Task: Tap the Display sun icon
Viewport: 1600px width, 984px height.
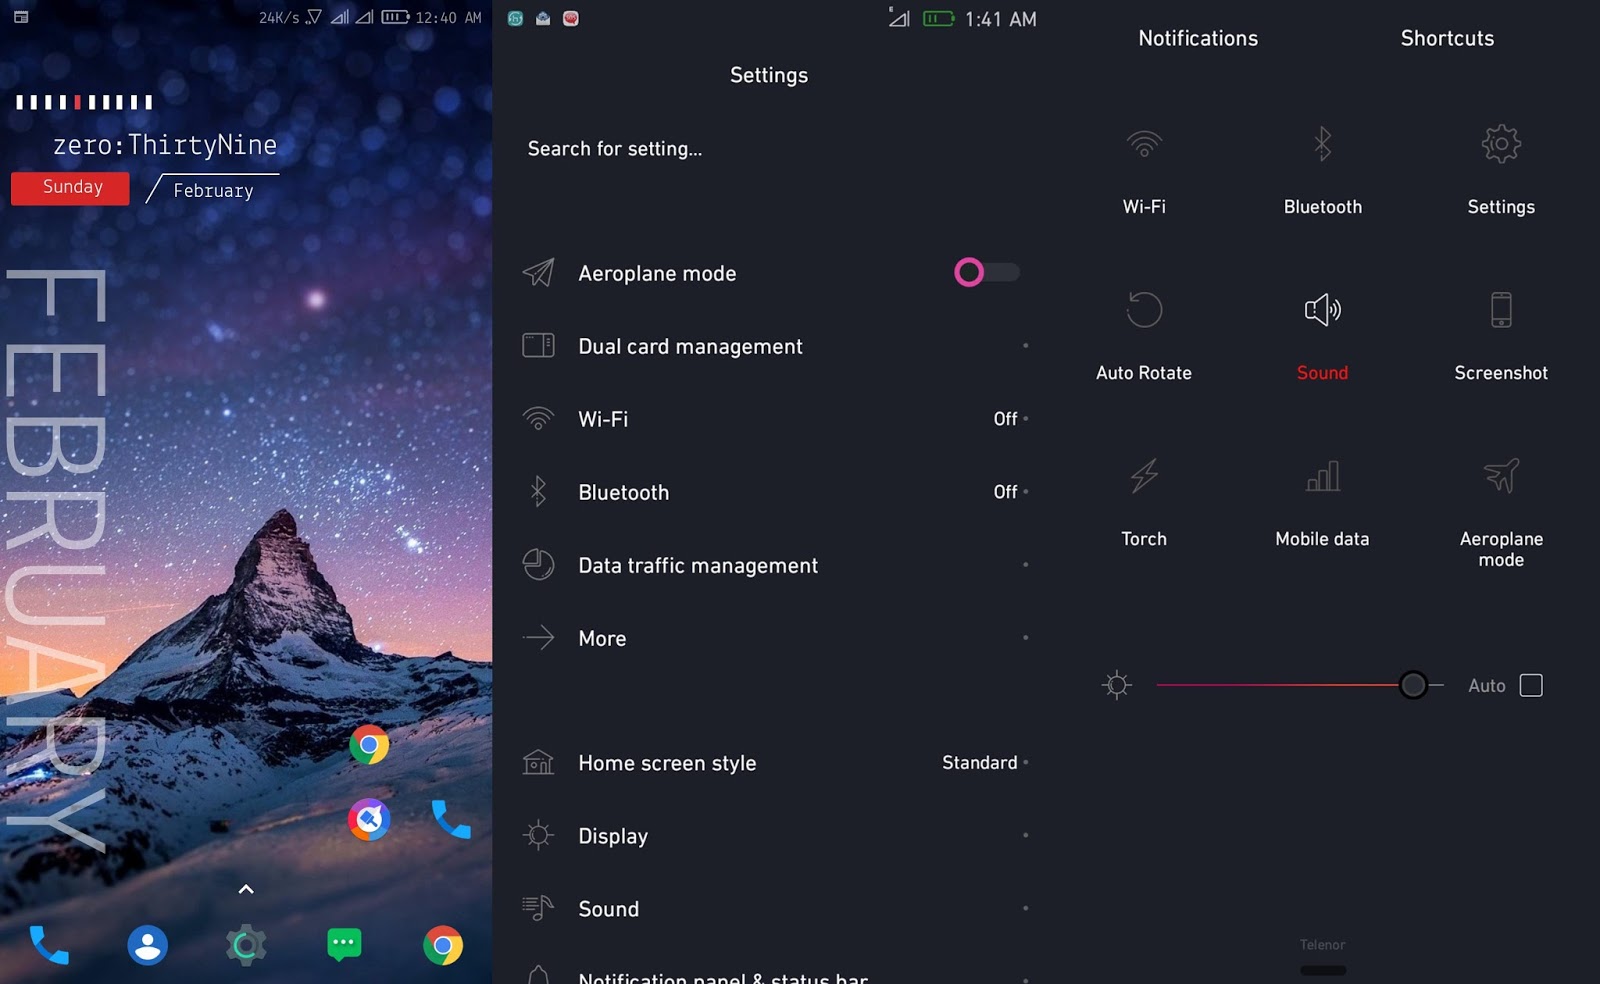Action: pos(538,835)
